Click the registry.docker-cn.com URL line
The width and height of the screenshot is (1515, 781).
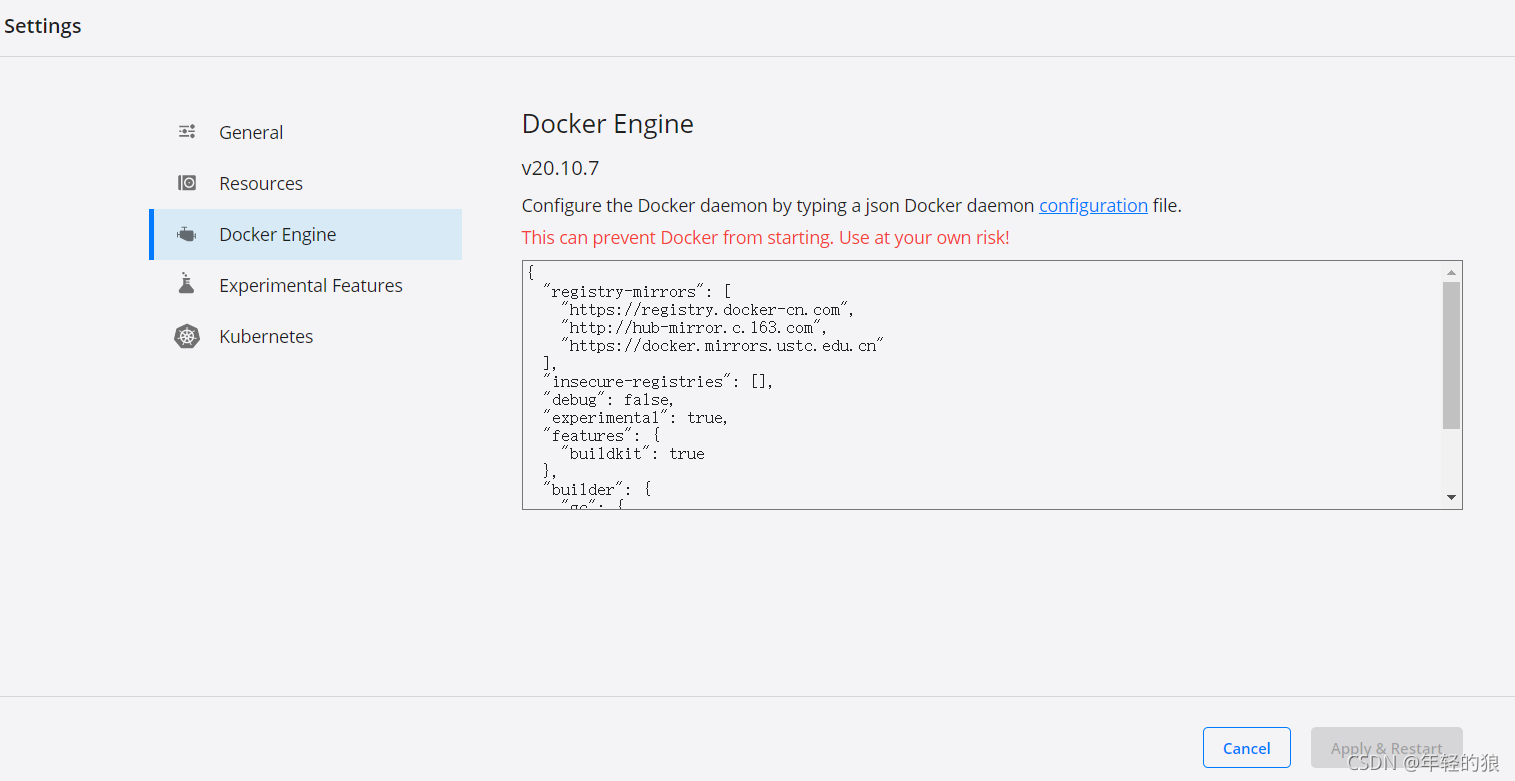tap(708, 309)
